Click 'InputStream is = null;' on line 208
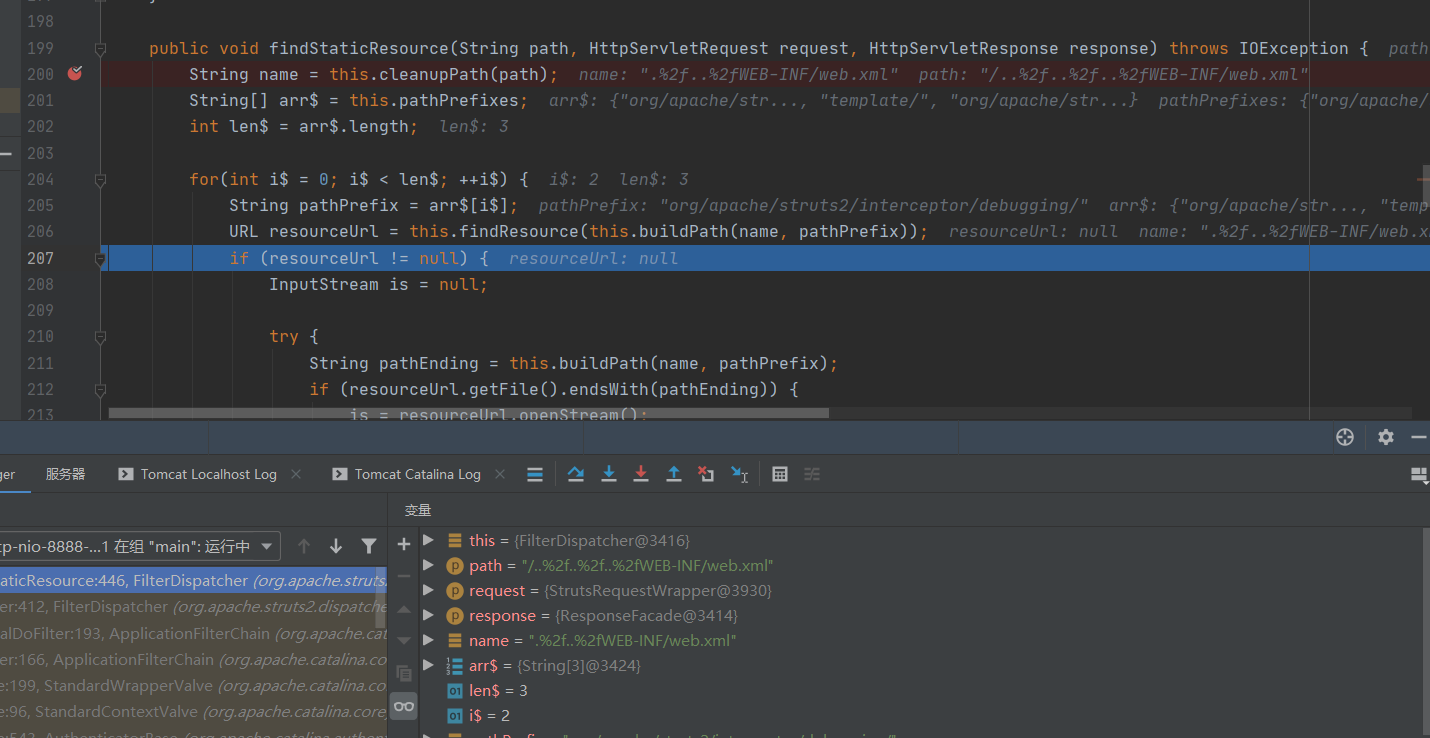Viewport: 1430px width, 738px height. 378,284
